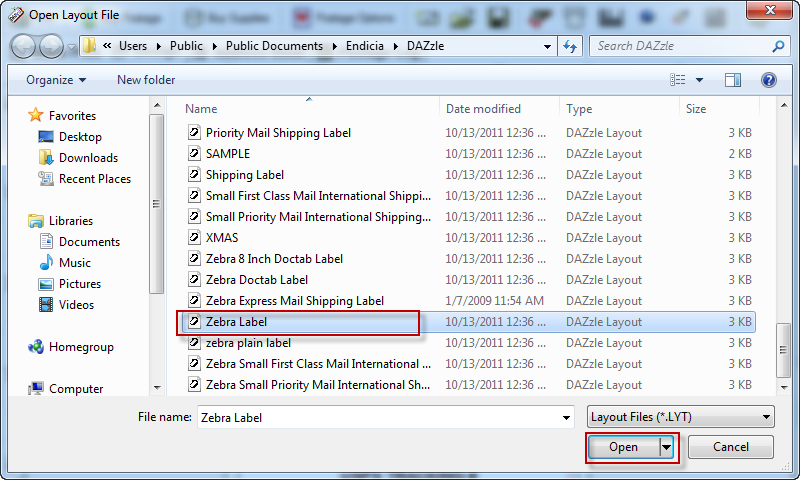The width and height of the screenshot is (800, 480).
Task: Open the help question mark icon
Action: [768, 80]
